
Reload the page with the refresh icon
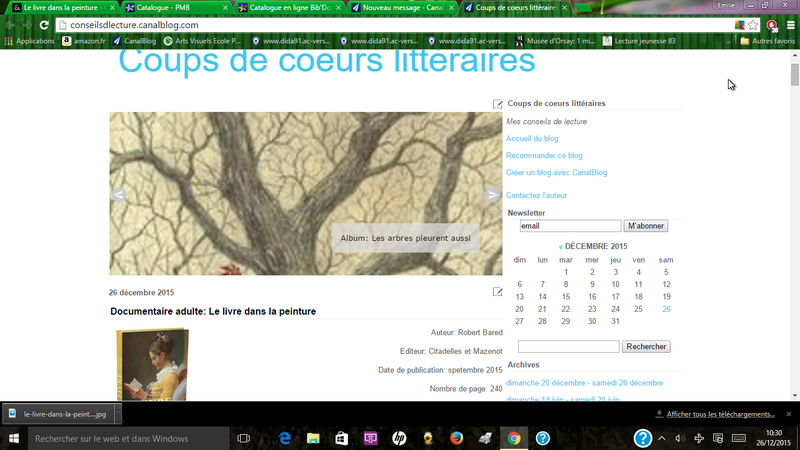[44, 25]
